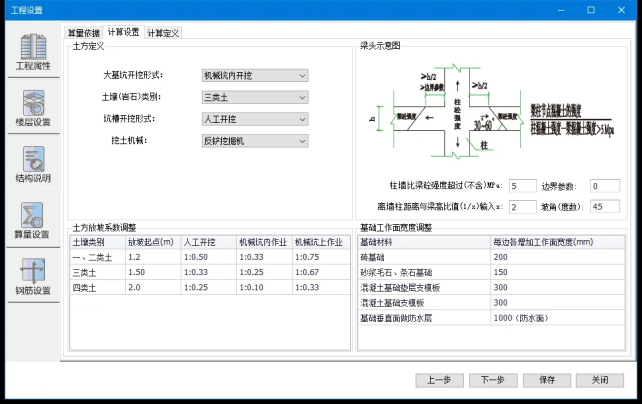This screenshot has width=642, height=404.
Task: Open the 算量设置 sidebar section
Action: [33, 220]
